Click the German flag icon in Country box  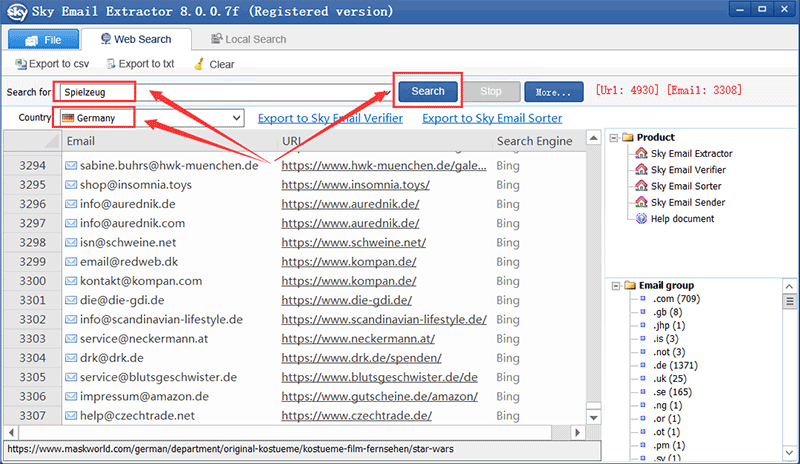(x=68, y=118)
